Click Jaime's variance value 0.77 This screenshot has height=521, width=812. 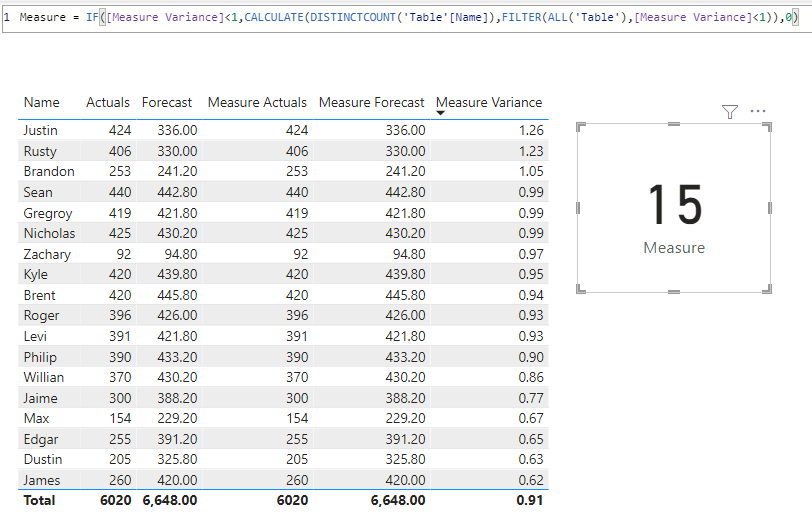tap(531, 398)
